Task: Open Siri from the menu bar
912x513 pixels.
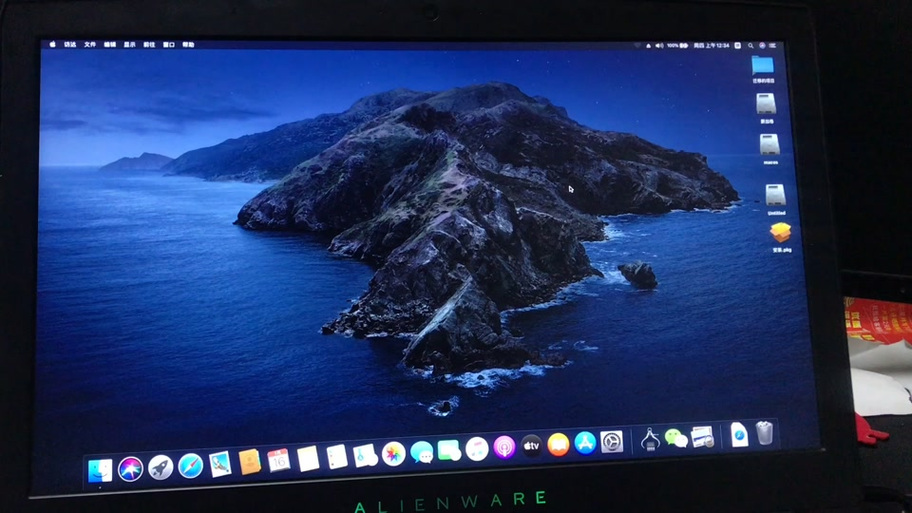Action: 761,45
